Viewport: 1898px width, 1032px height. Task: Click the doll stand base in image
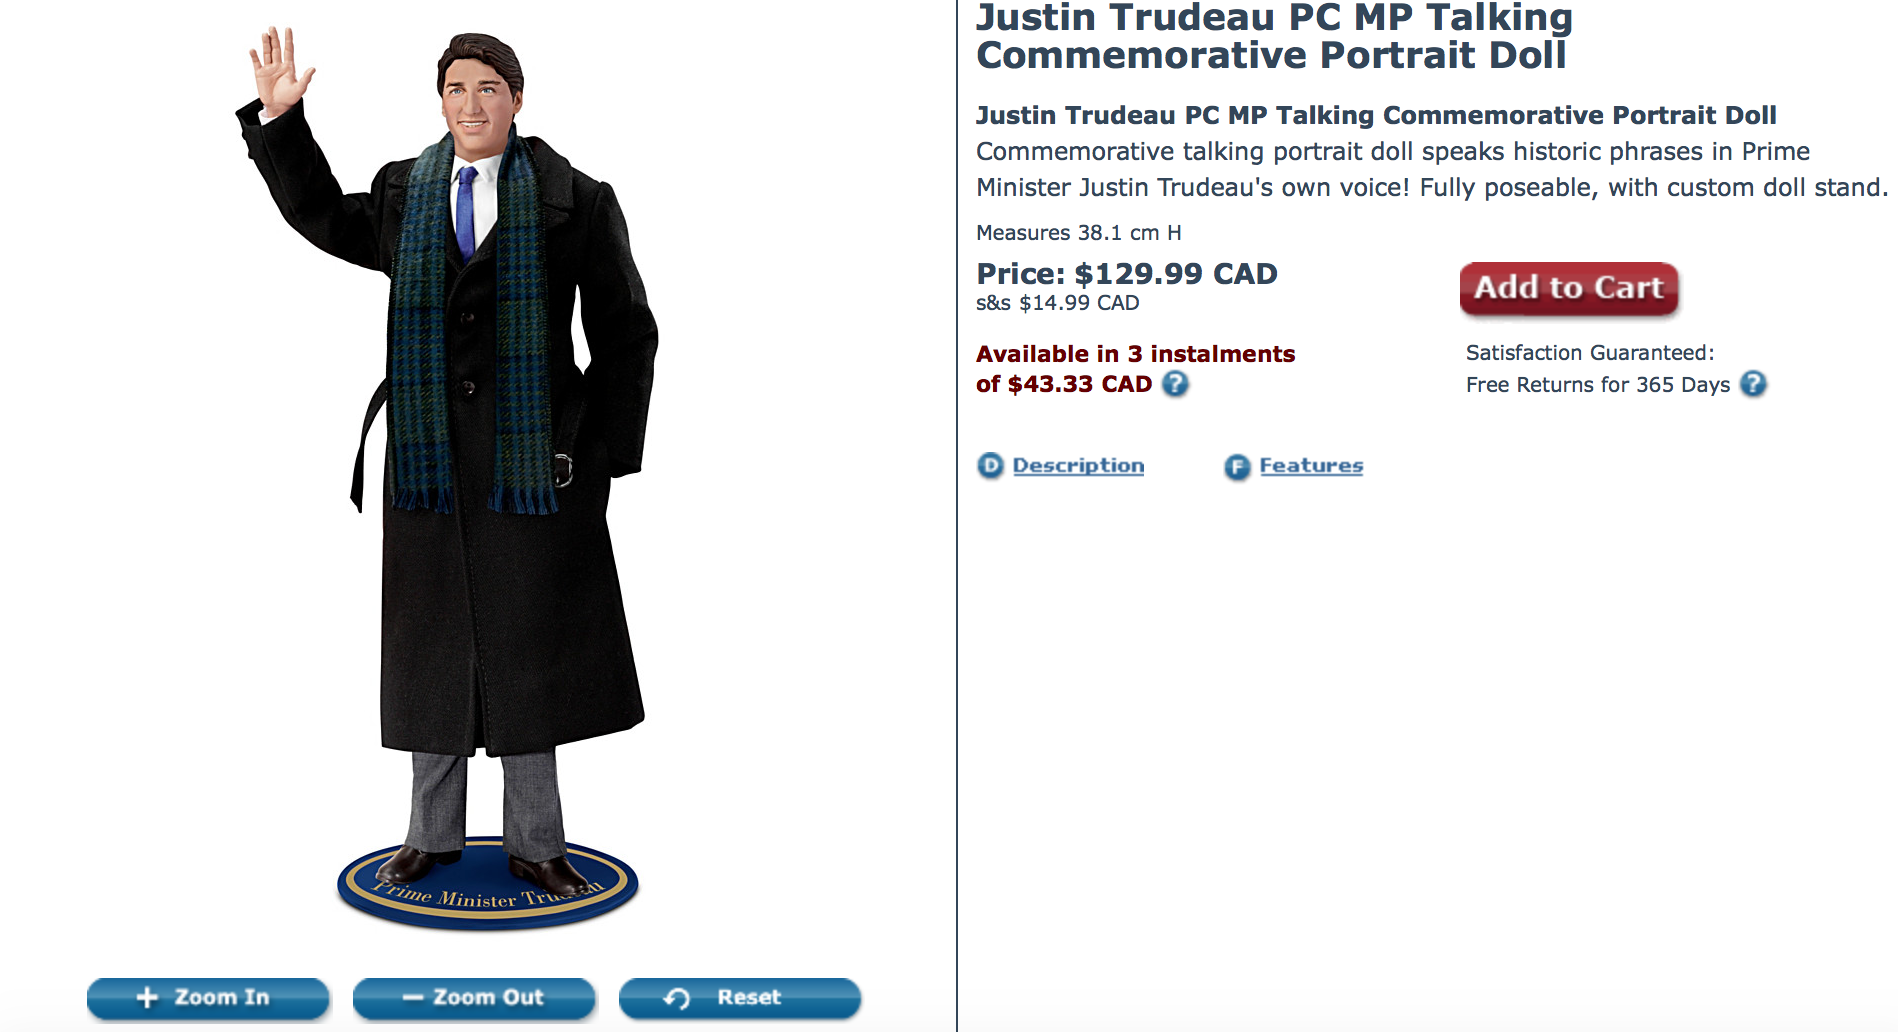tap(488, 886)
